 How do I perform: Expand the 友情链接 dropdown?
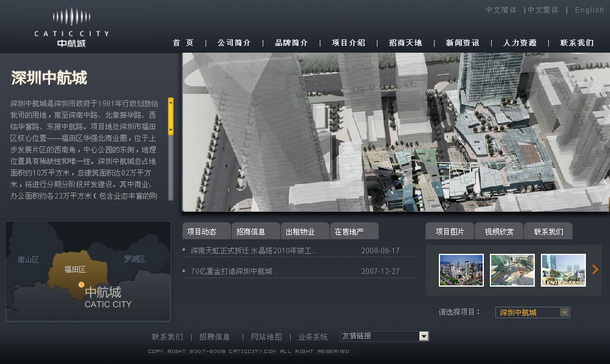384,336
